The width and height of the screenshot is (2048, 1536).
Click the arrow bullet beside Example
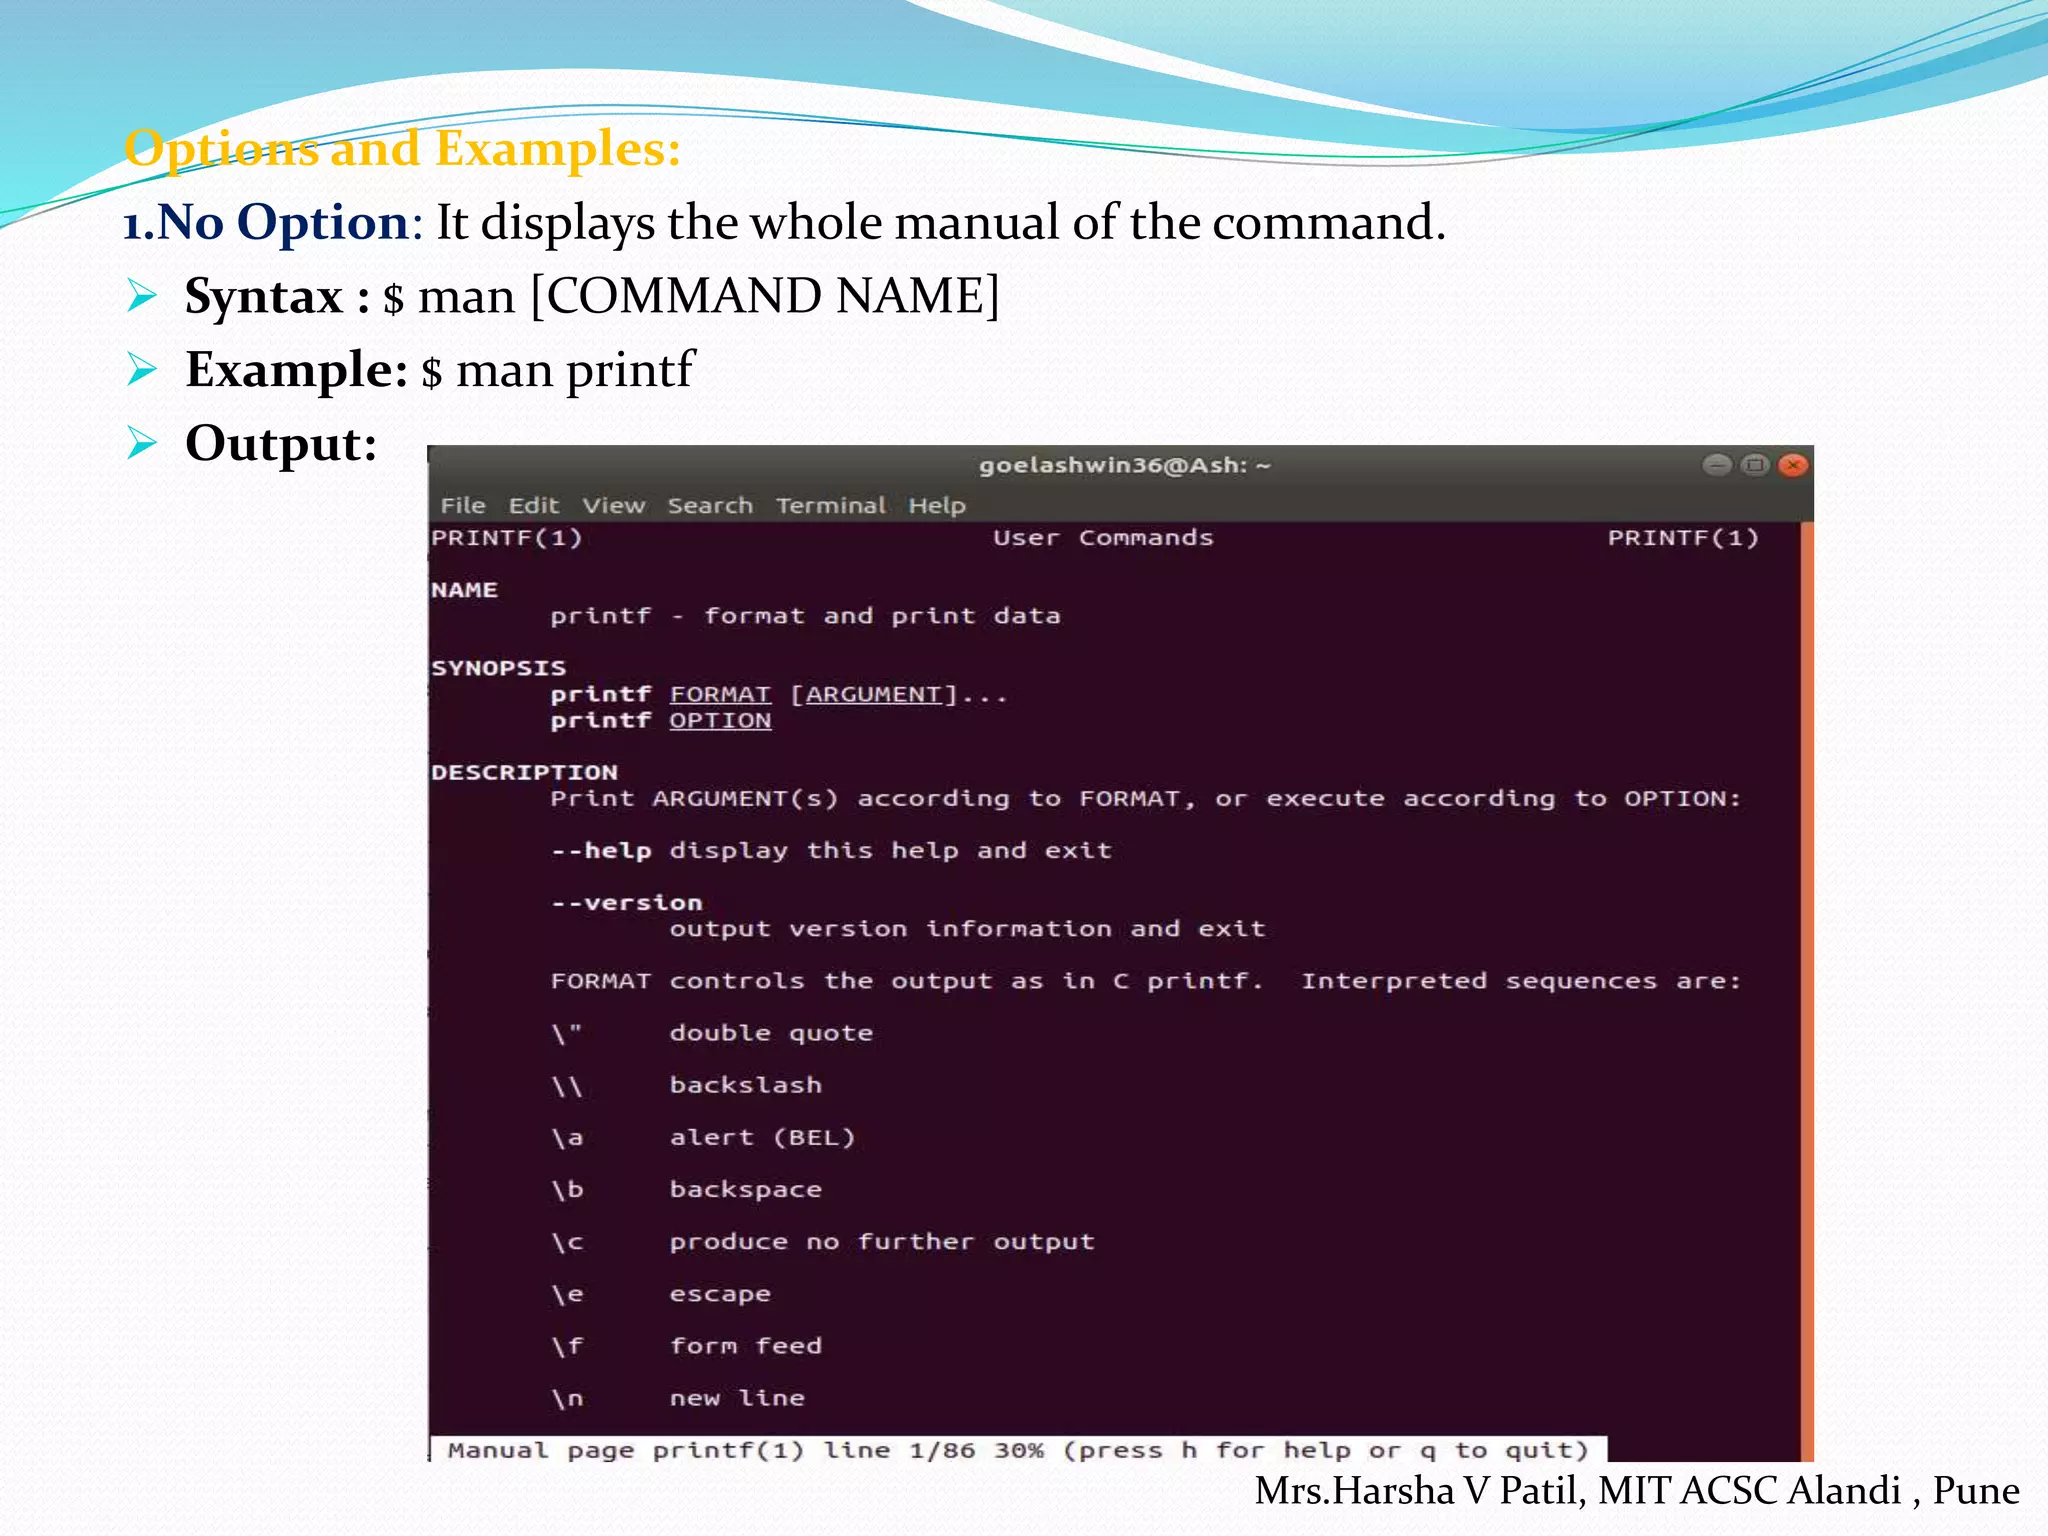click(142, 370)
